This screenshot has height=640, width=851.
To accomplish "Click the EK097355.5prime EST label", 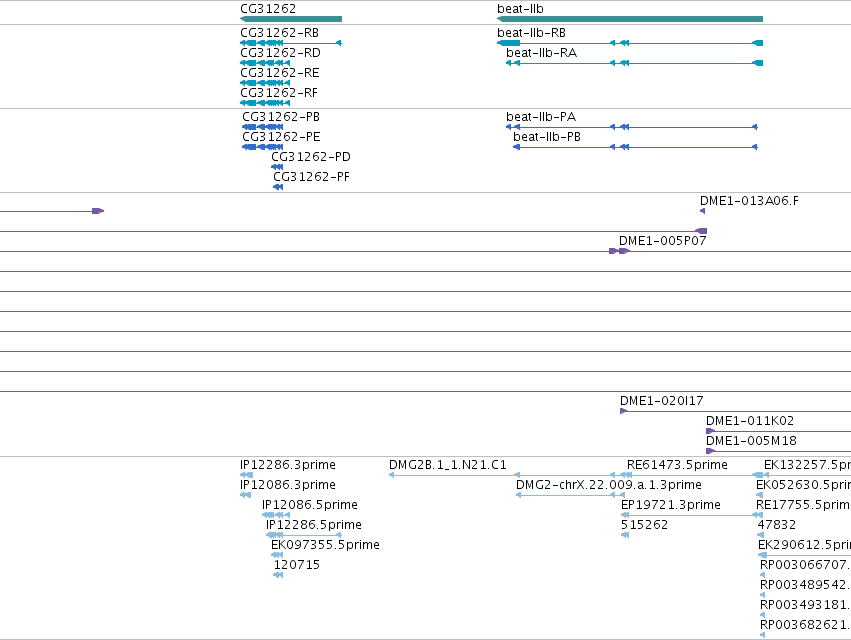I will coord(325,545).
